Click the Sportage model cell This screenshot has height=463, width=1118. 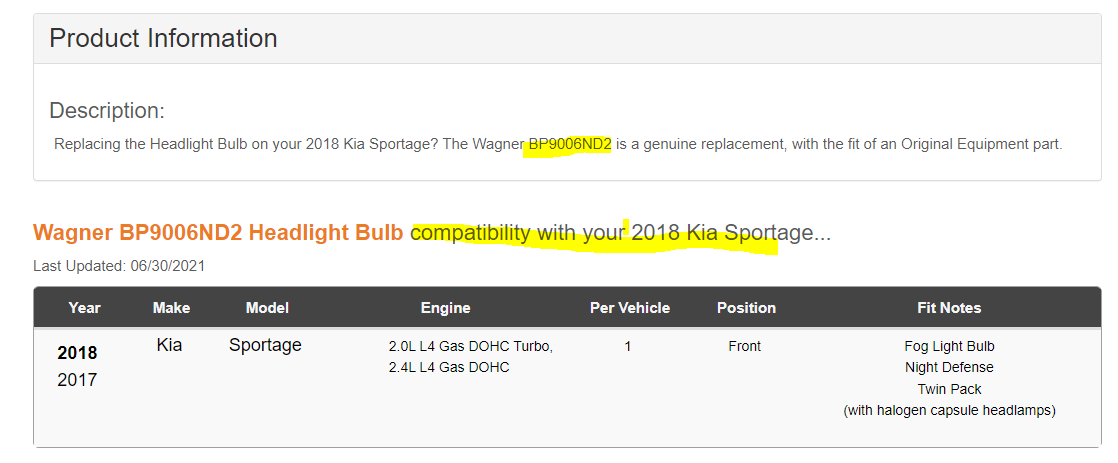(265, 346)
